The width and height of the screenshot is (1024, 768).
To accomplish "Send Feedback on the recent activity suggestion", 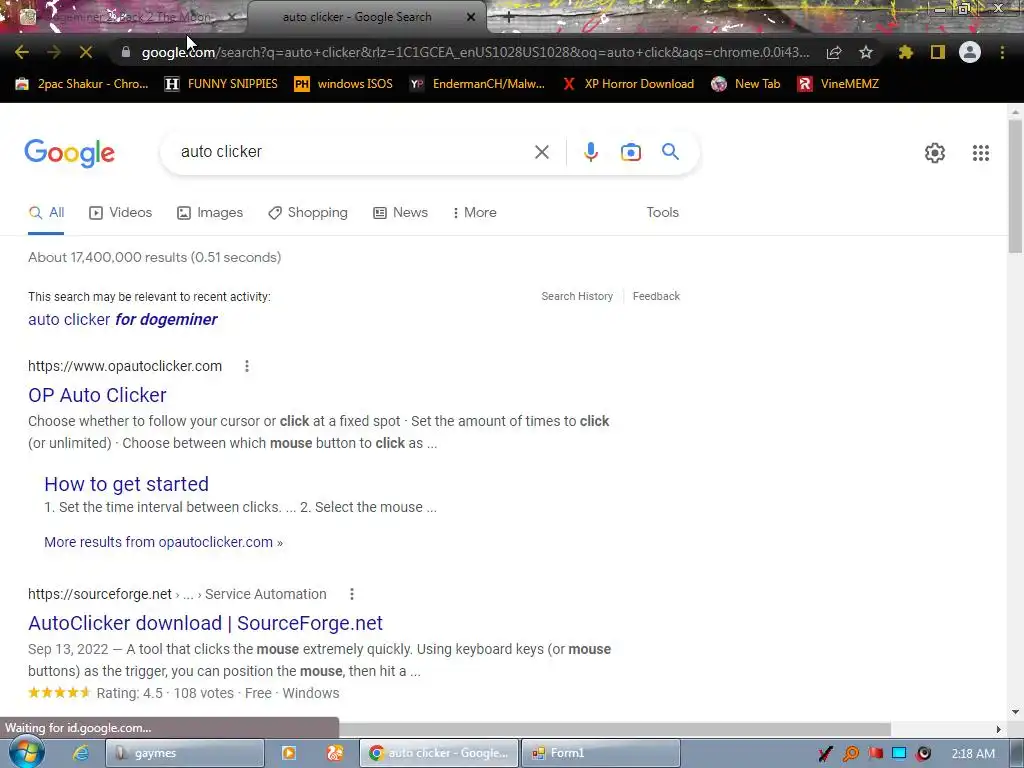I will click(656, 296).
